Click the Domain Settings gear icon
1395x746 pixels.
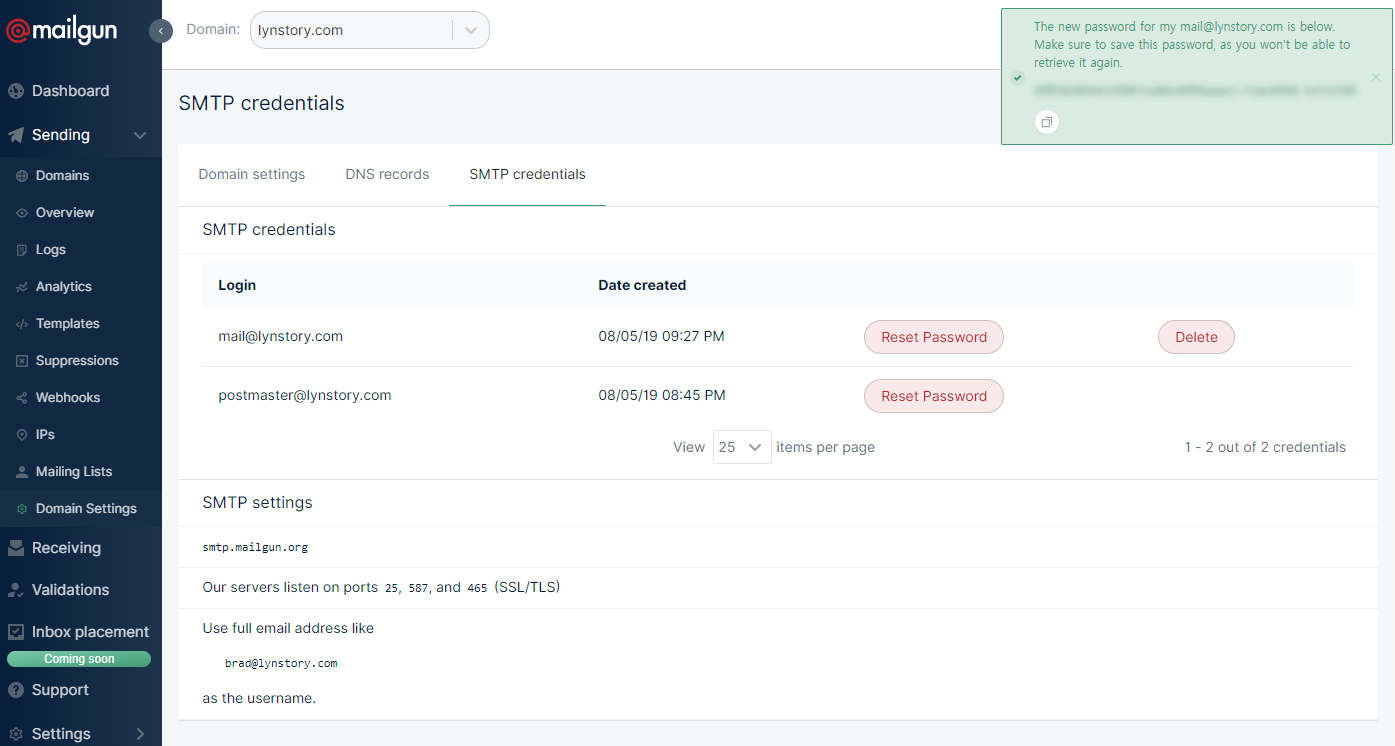(22, 509)
